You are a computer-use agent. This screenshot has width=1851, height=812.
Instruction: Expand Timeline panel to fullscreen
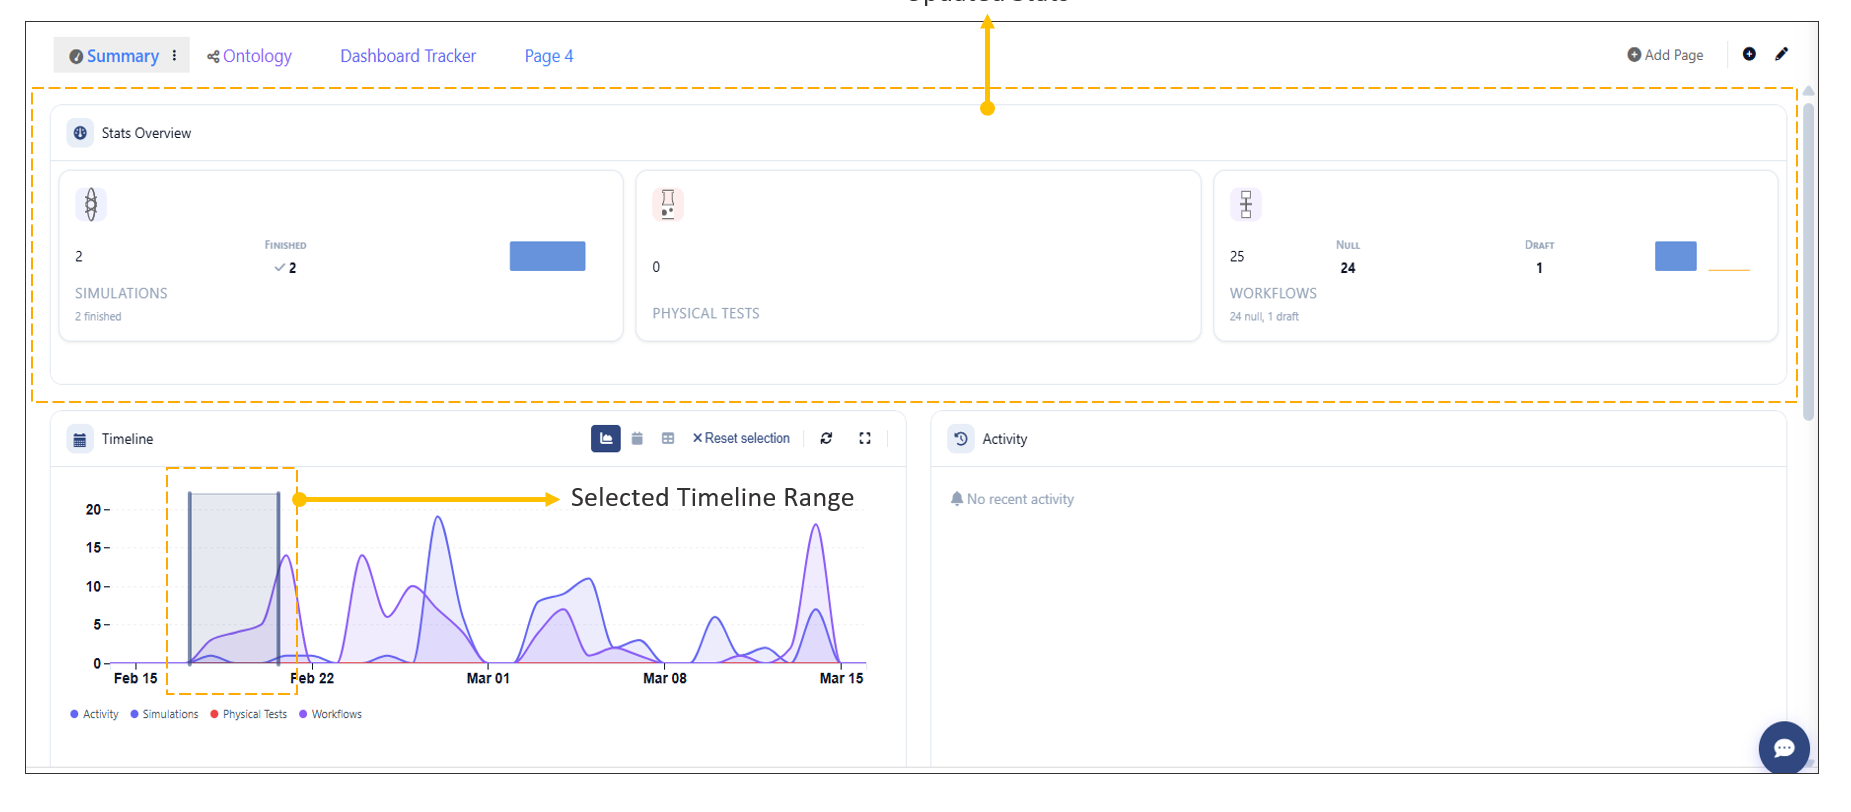point(865,439)
